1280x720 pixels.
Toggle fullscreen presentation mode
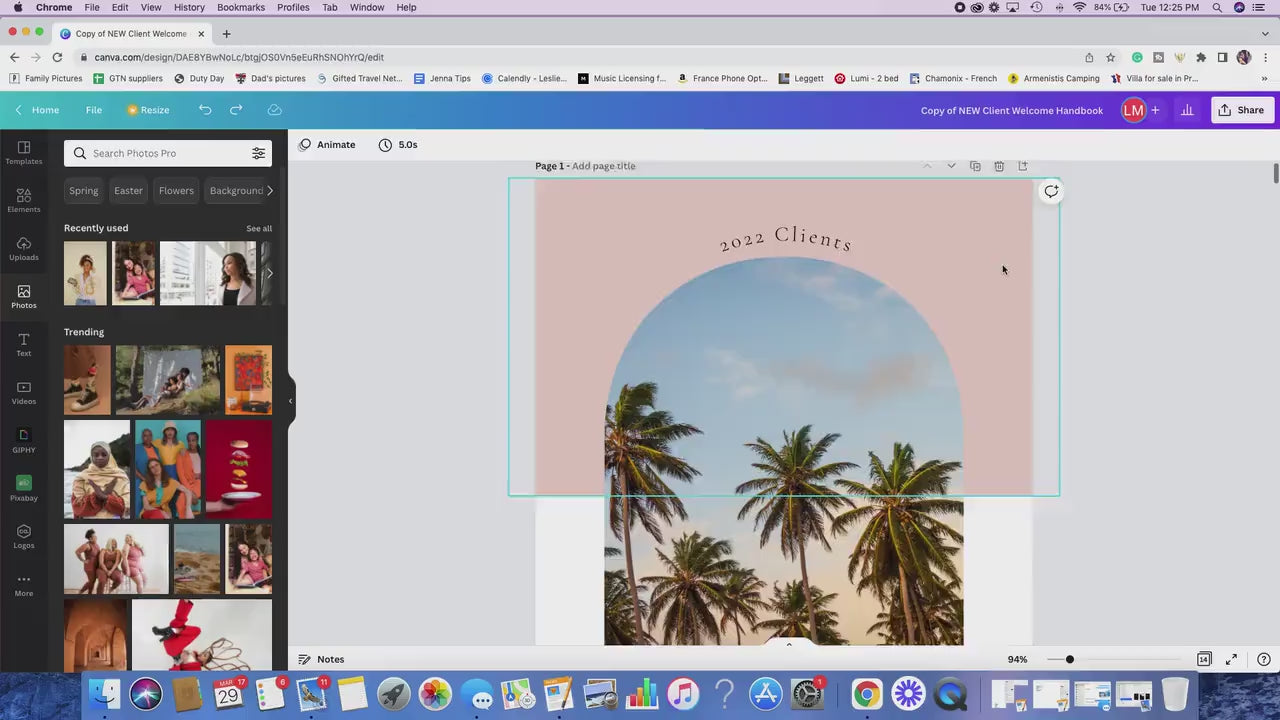(x=1231, y=659)
